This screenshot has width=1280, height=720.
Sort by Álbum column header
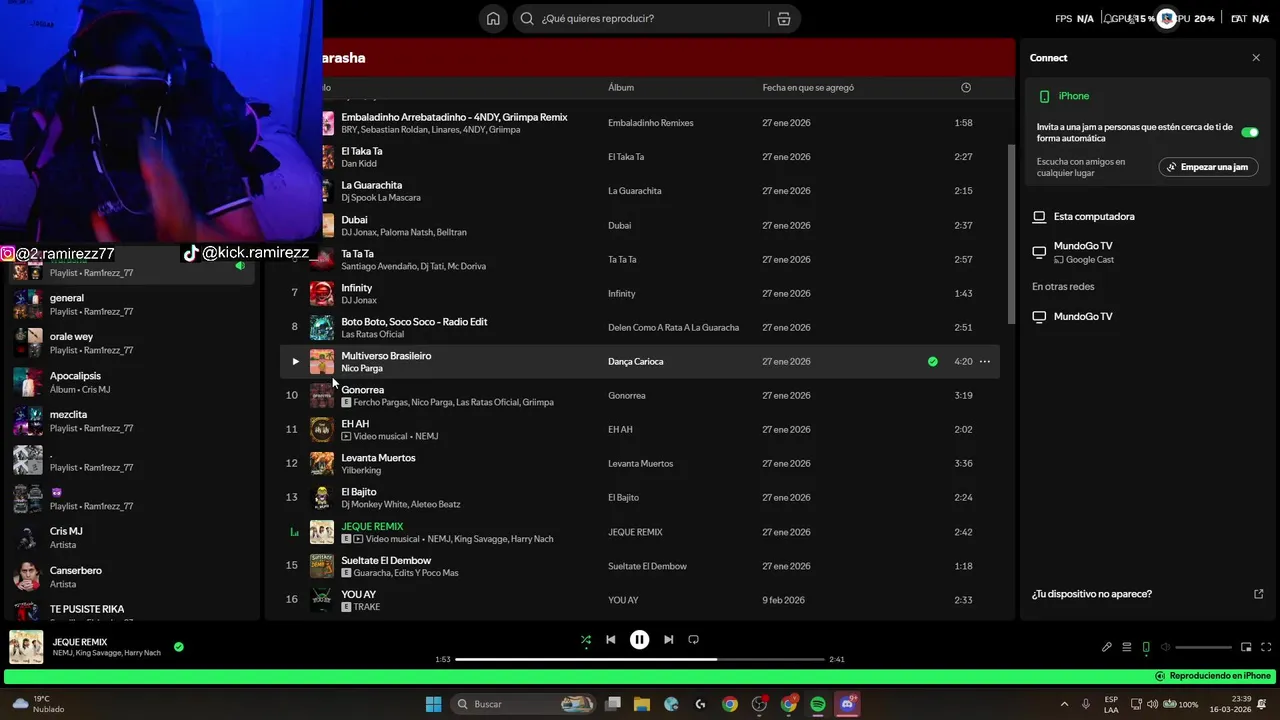point(621,88)
